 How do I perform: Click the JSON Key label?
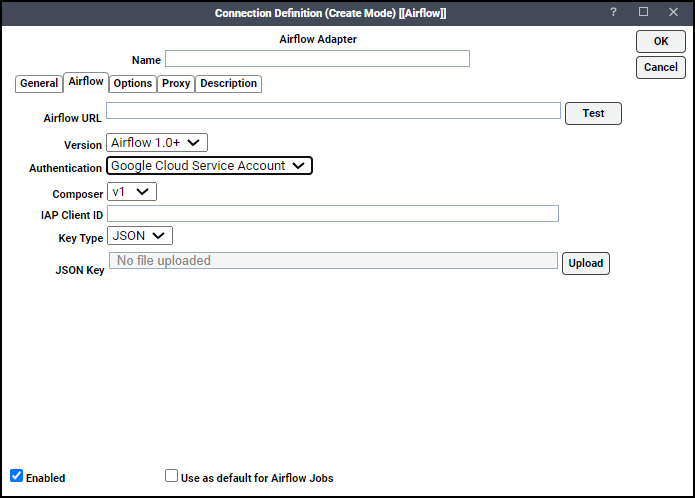(x=80, y=270)
